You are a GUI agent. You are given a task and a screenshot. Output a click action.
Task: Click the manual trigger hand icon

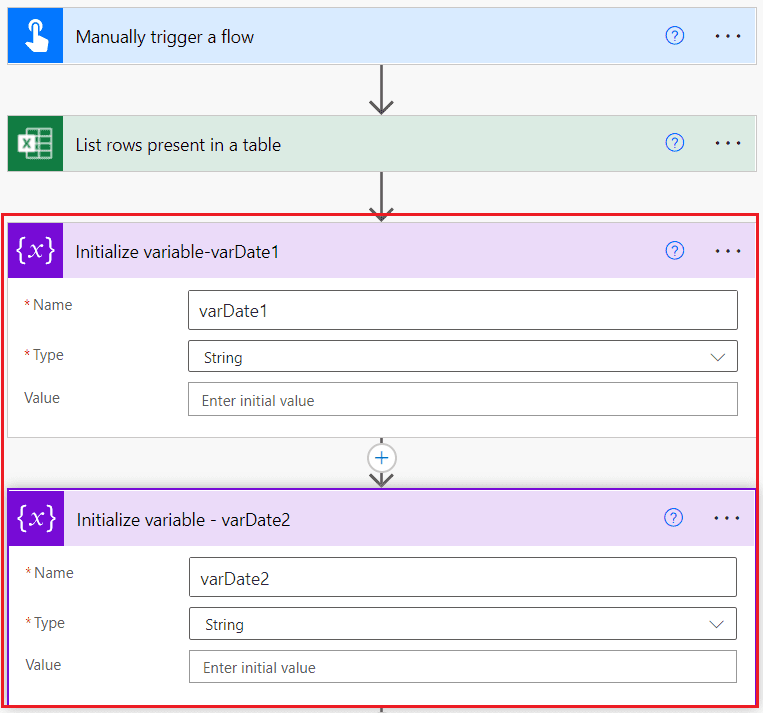pos(36,36)
